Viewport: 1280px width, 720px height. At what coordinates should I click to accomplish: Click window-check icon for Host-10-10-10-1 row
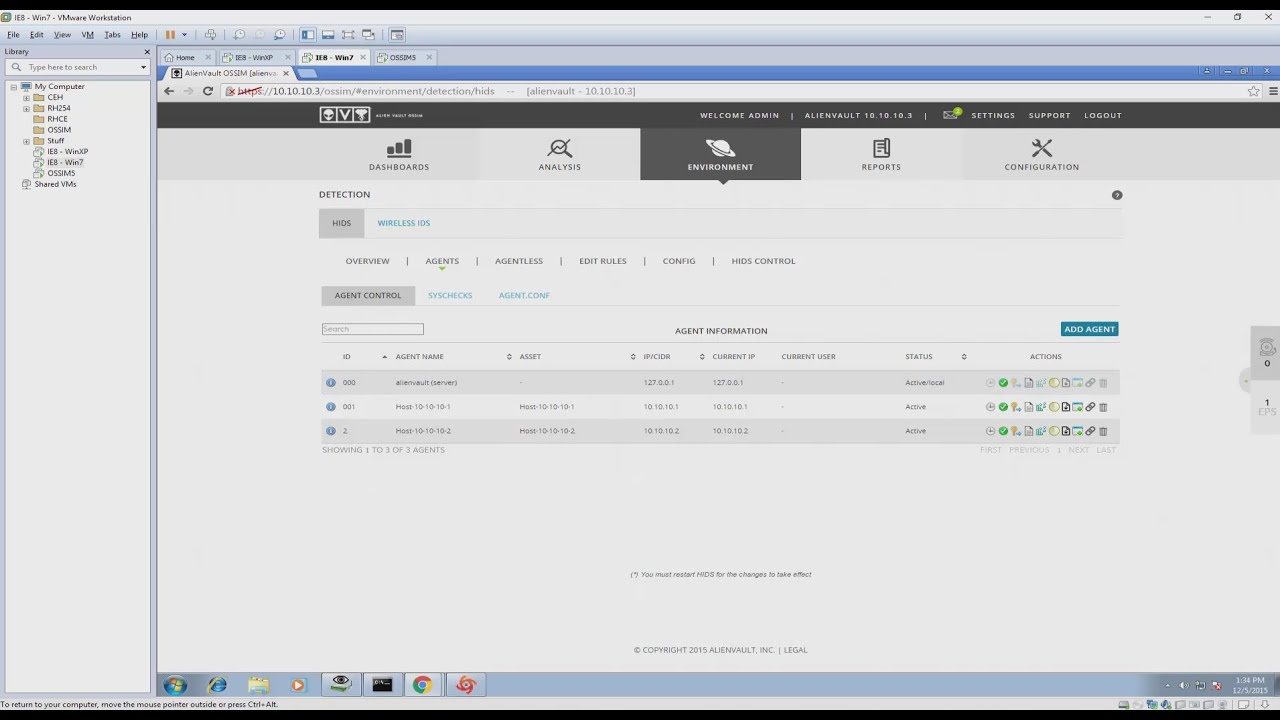tap(1078, 407)
